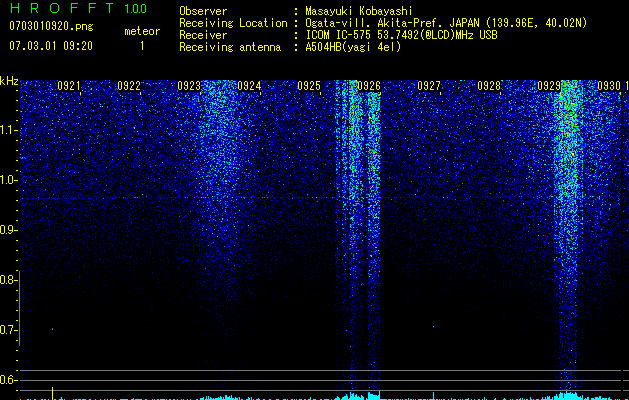Click the 0.8 kHz axis label

[x=8, y=280]
